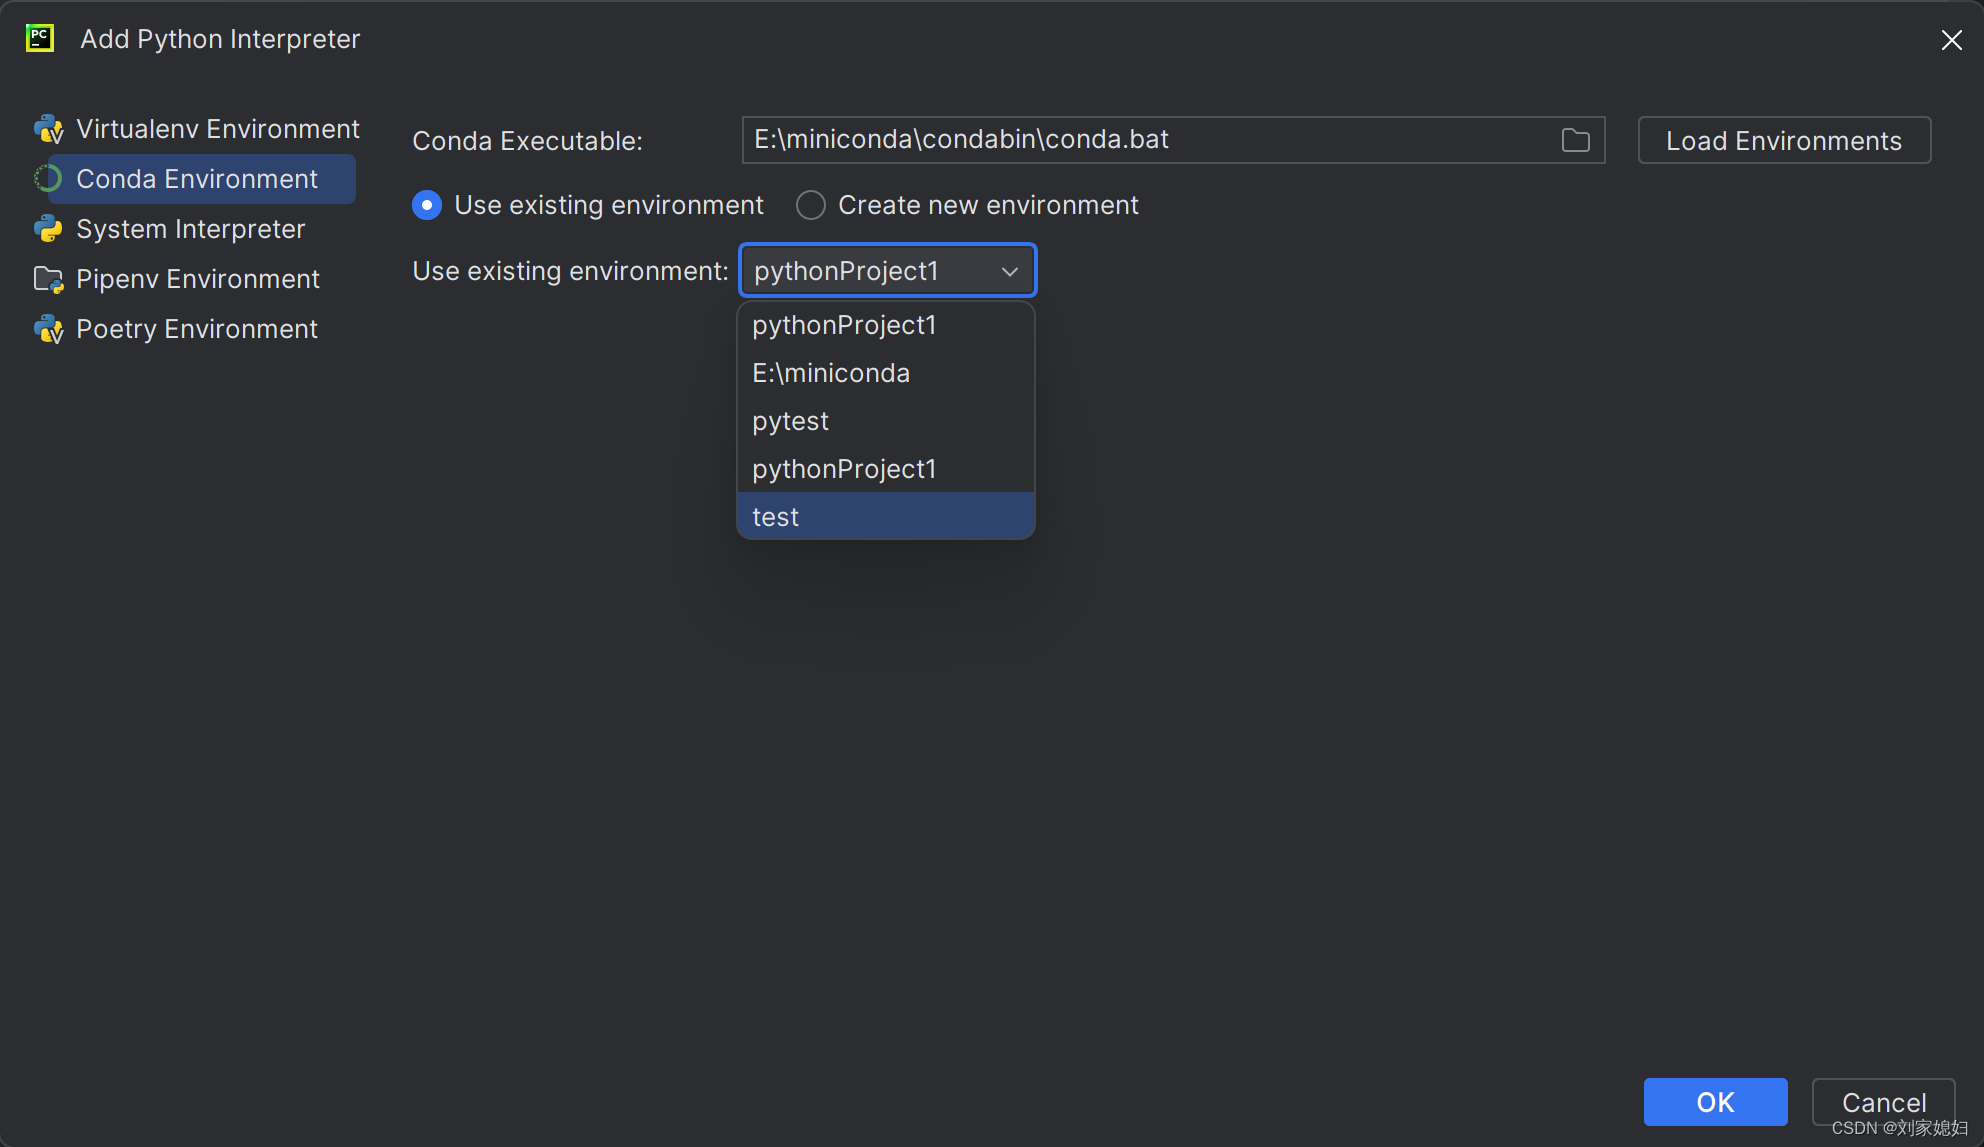
Task: Collapse the existing environment dropdown arrow
Action: pos(1010,271)
